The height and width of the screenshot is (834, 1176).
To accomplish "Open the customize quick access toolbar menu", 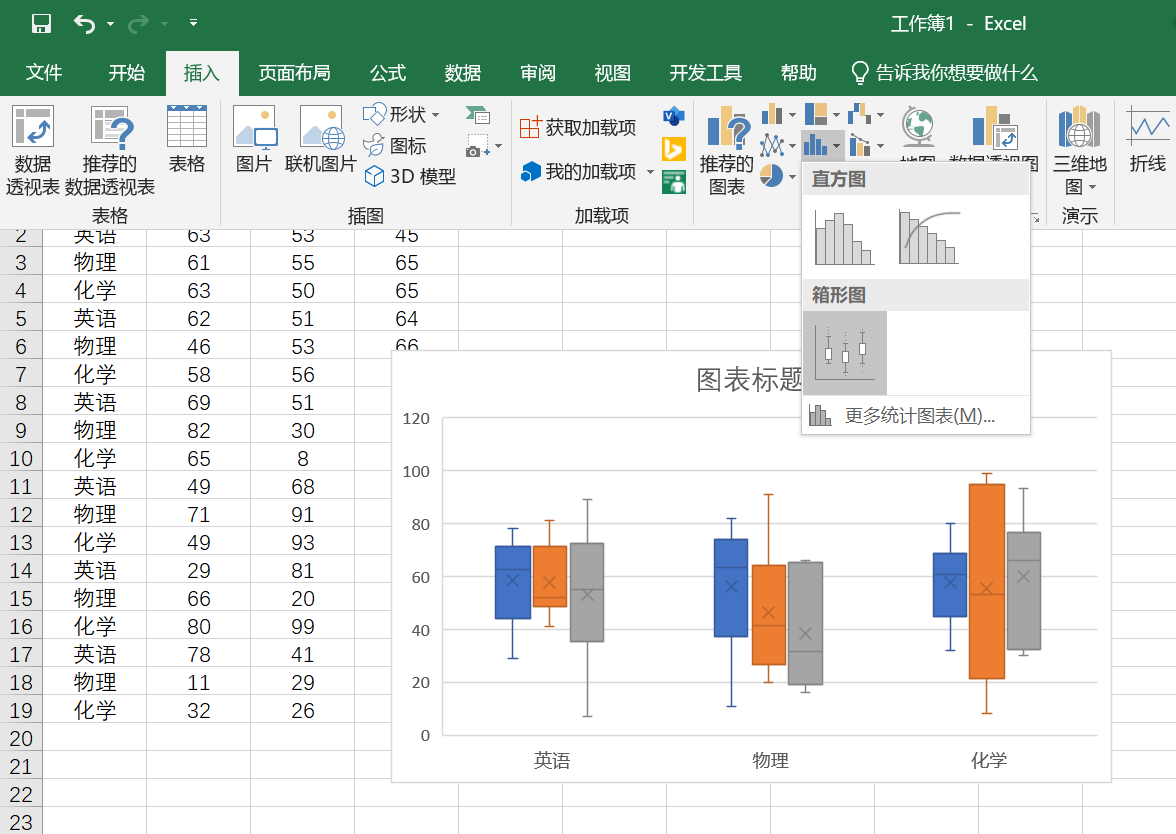I will pos(194,23).
